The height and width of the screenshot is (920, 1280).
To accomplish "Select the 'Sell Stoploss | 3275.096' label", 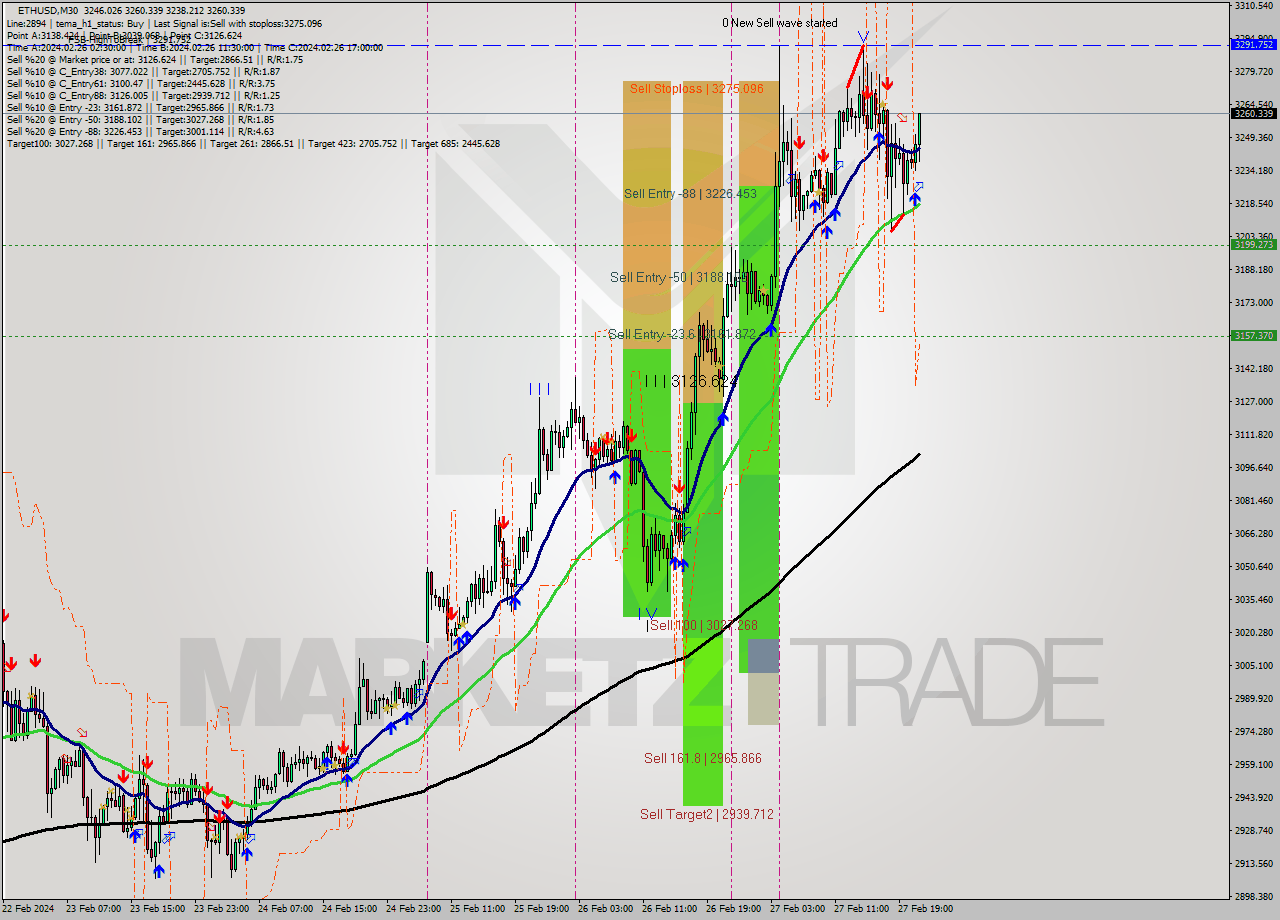I will (696, 89).
